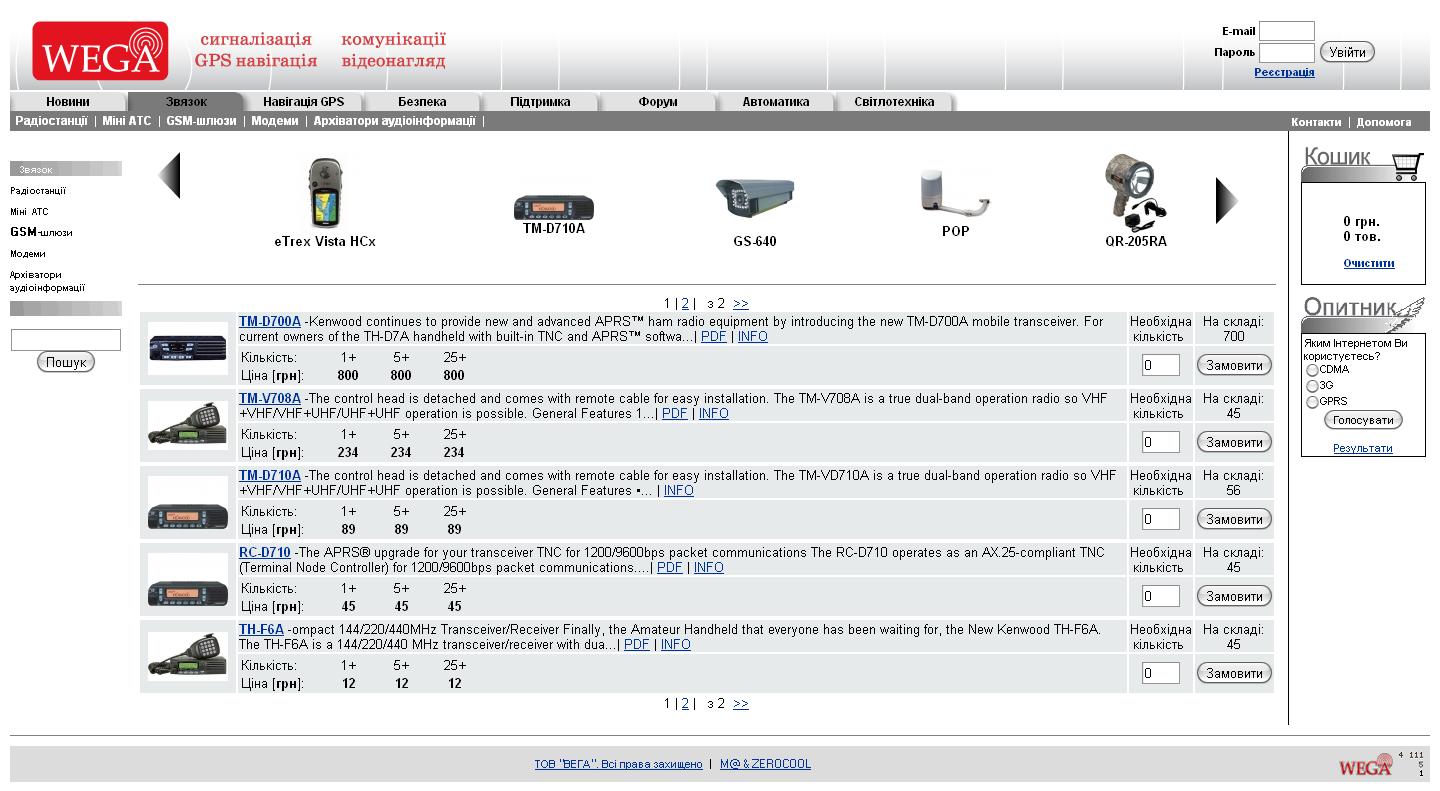
Task: View poll Результати link
Action: pos(1362,449)
